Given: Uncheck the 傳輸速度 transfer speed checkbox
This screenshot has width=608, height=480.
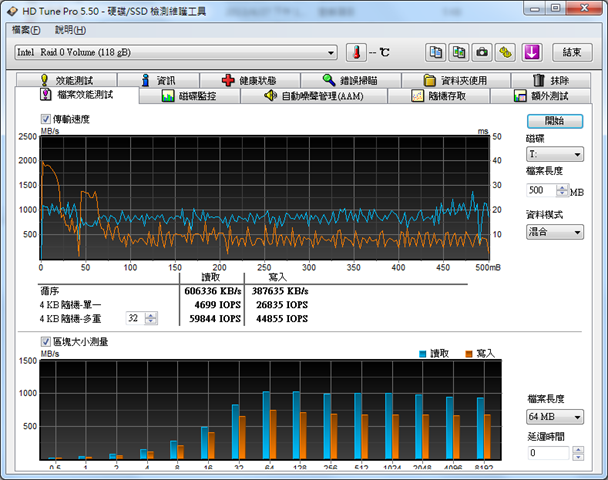Looking at the screenshot, I should (x=45, y=119).
